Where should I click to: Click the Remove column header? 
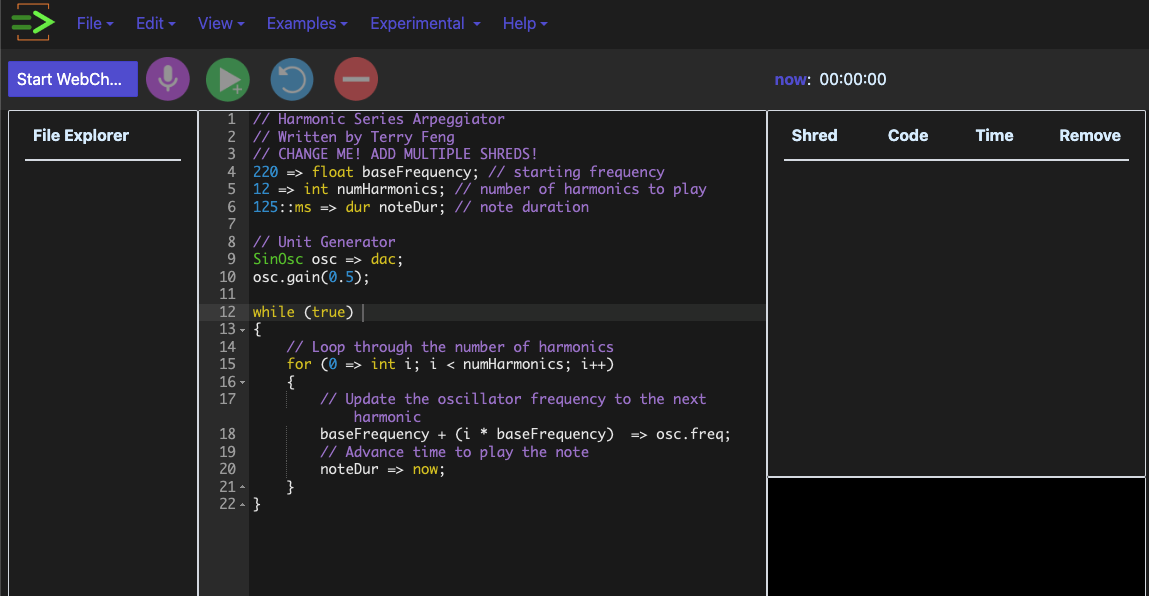pyautogui.click(x=1089, y=136)
